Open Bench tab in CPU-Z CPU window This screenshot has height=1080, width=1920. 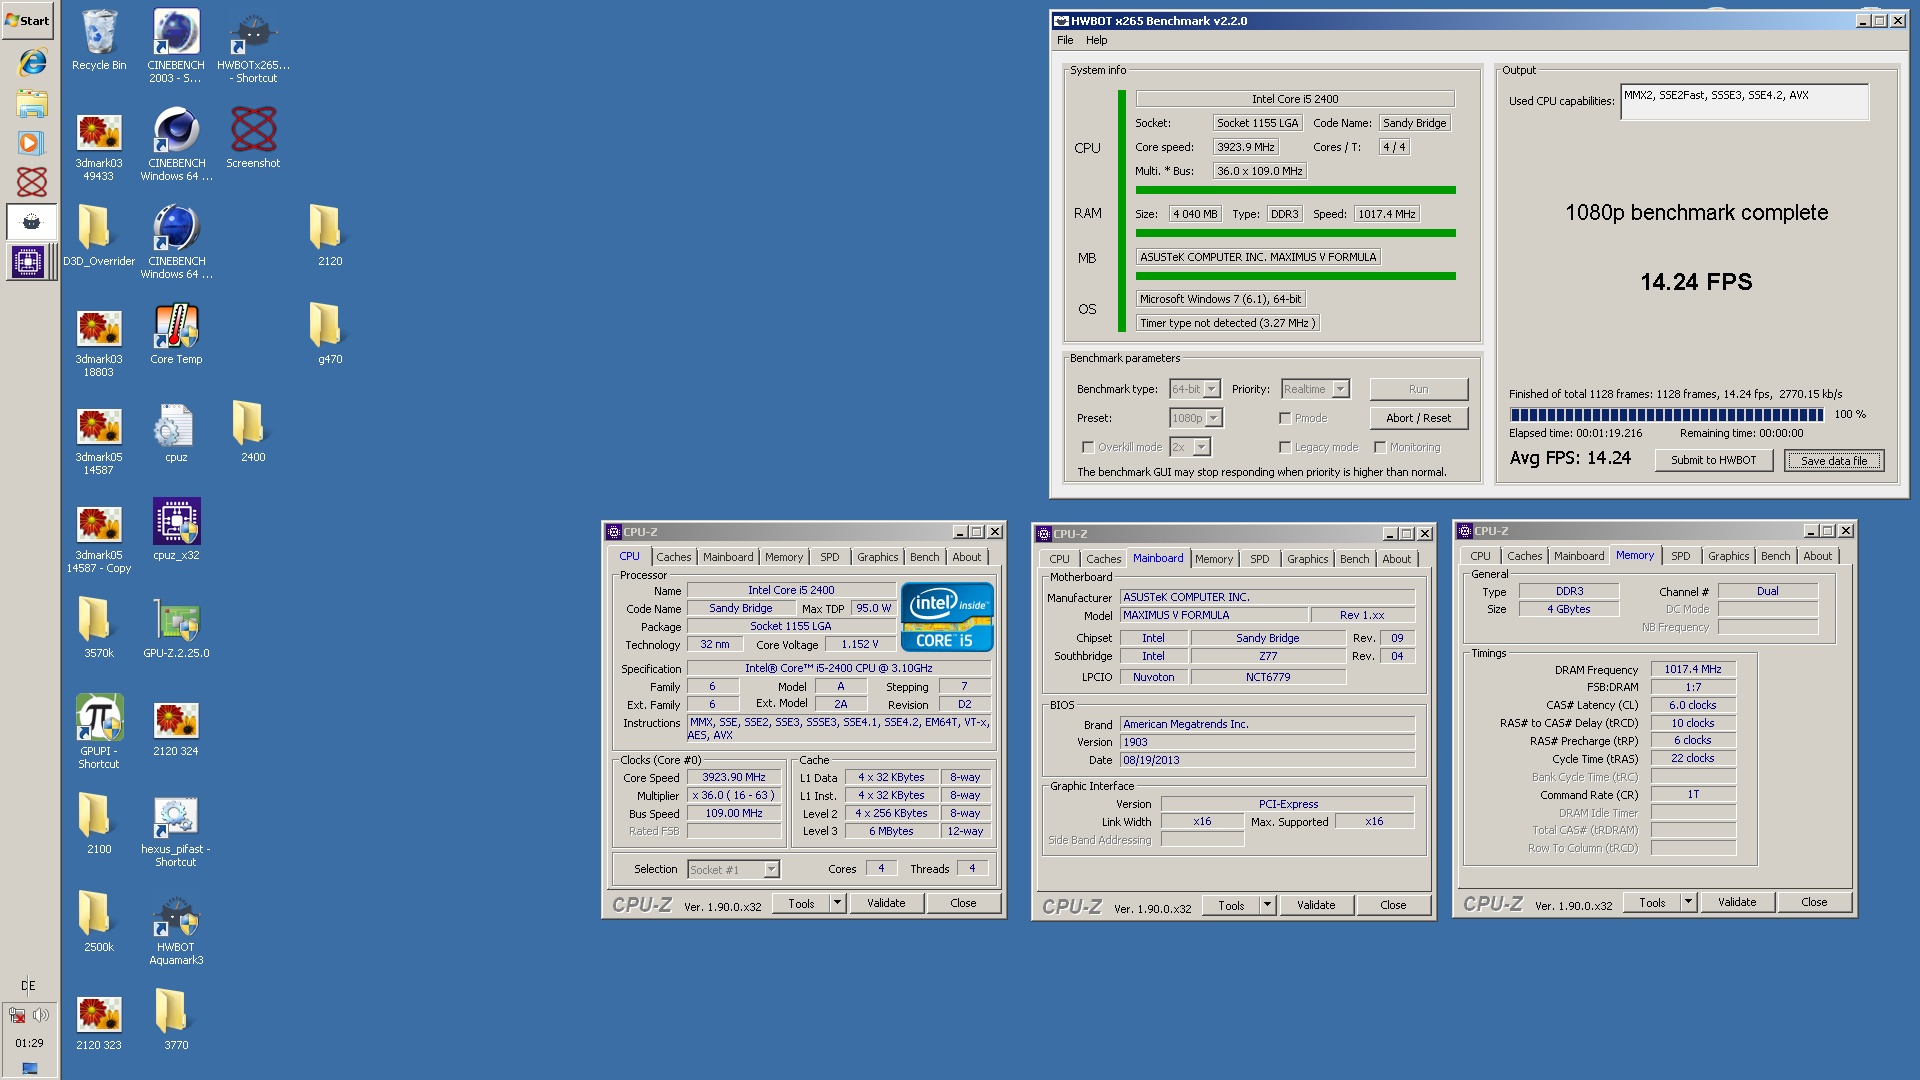924,557
